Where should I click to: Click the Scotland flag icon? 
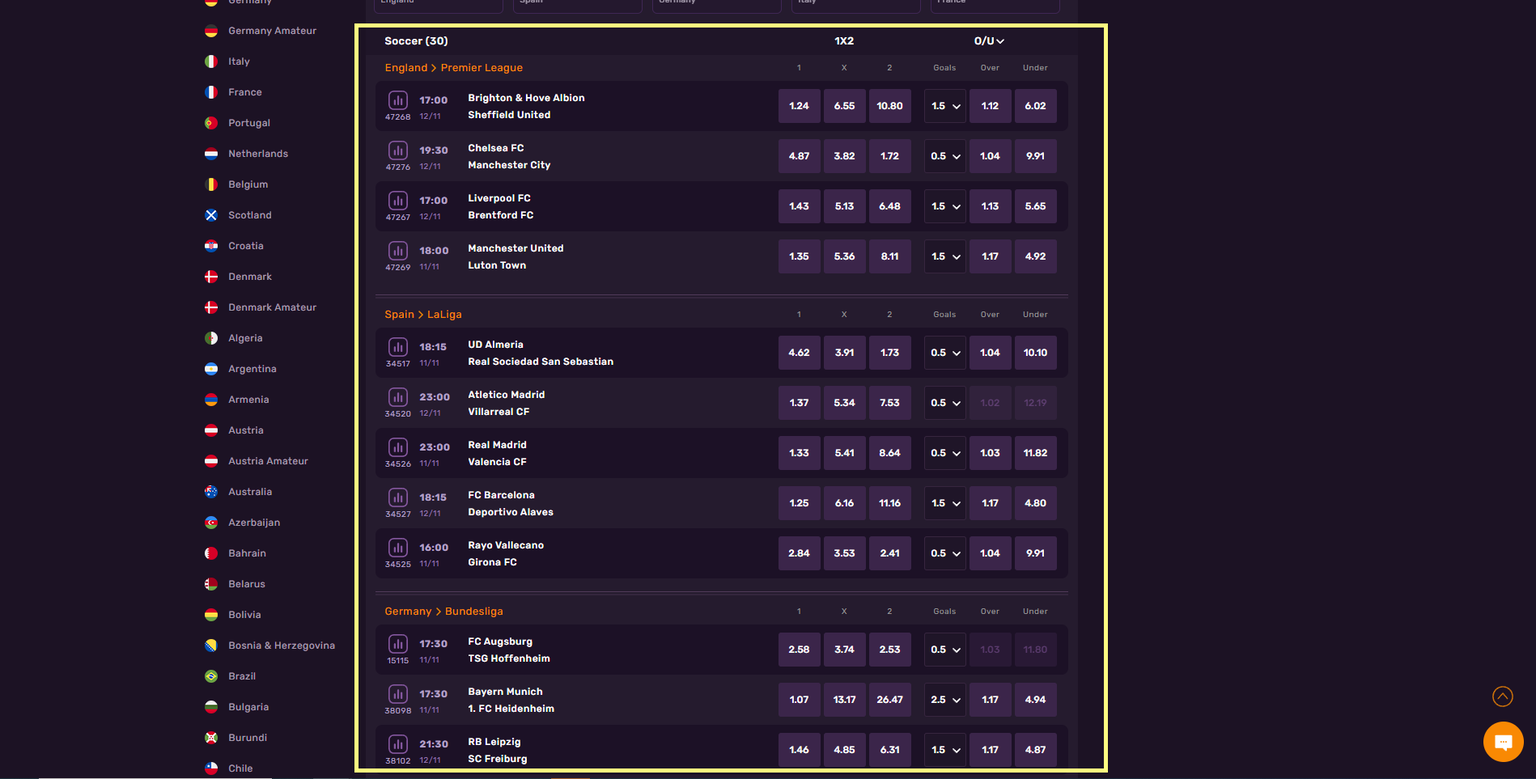211,215
